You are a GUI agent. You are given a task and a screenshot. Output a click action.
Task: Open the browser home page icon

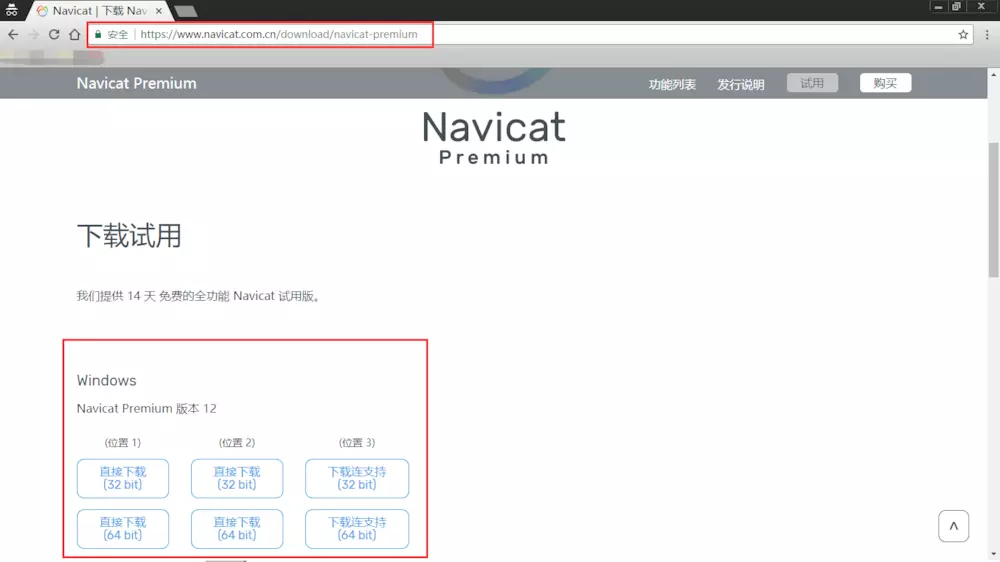(75, 34)
